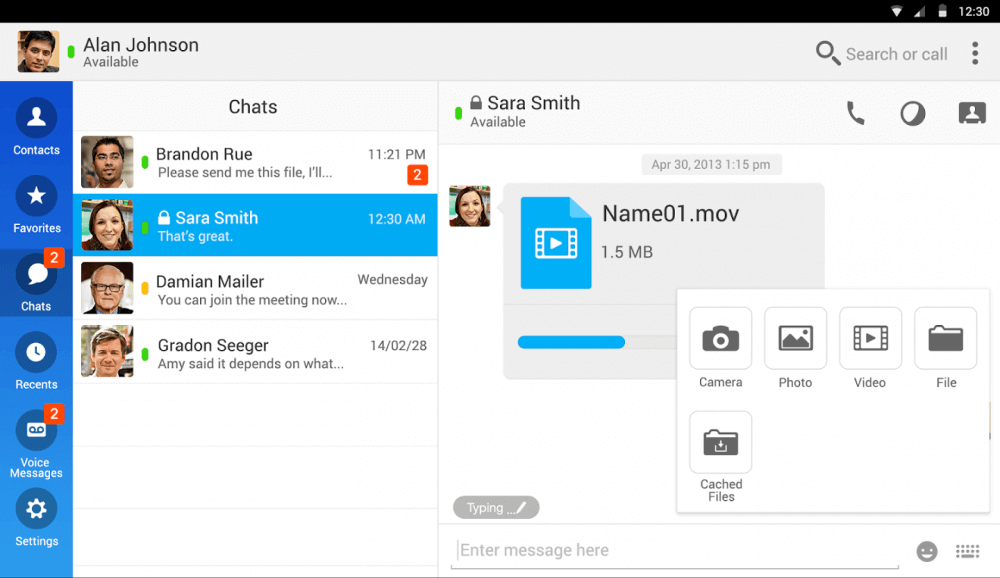Image resolution: width=1000 pixels, height=578 pixels.
Task: Click the 12:30 clock in status bar
Action: coord(973,11)
